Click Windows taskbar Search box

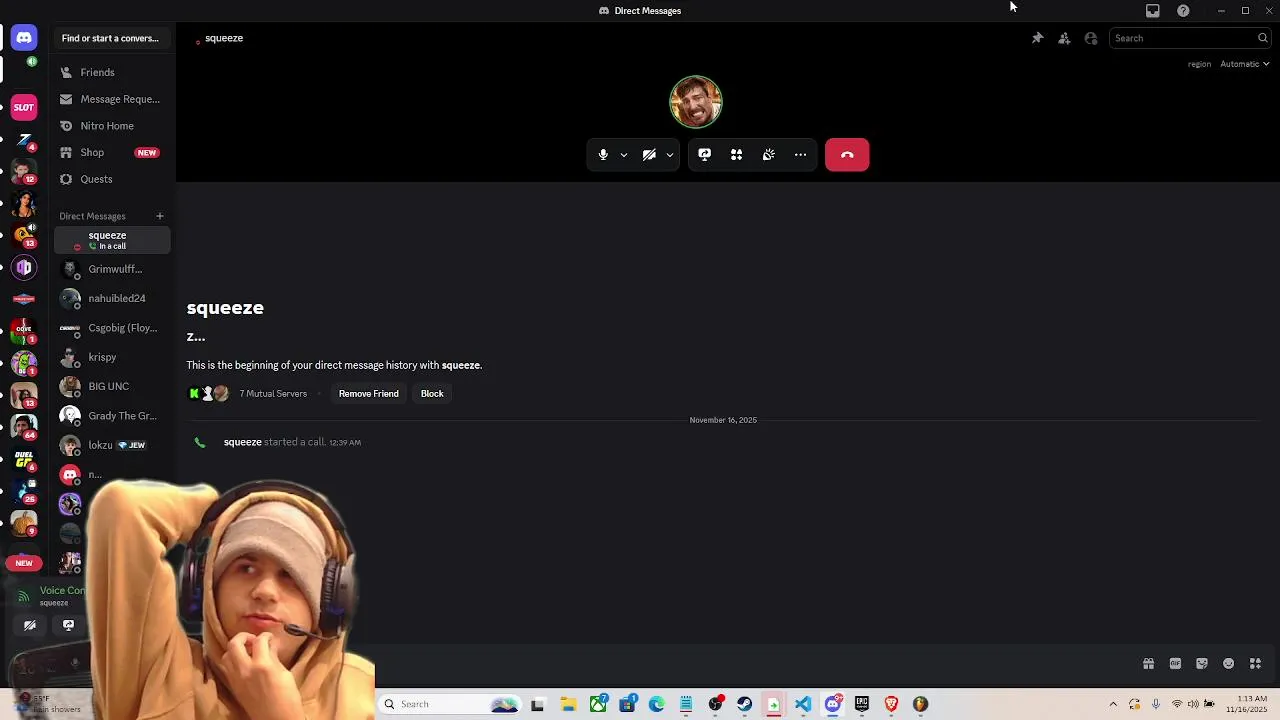[x=448, y=704]
